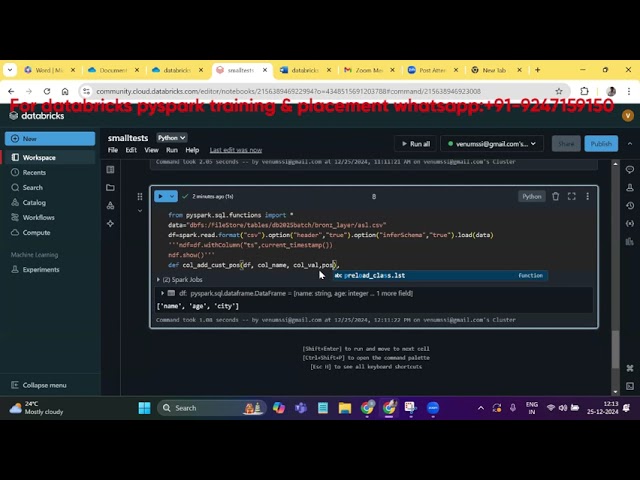Open Workspace in the sidebar
Image resolution: width=640 pixels, height=480 pixels.
coord(50,158)
